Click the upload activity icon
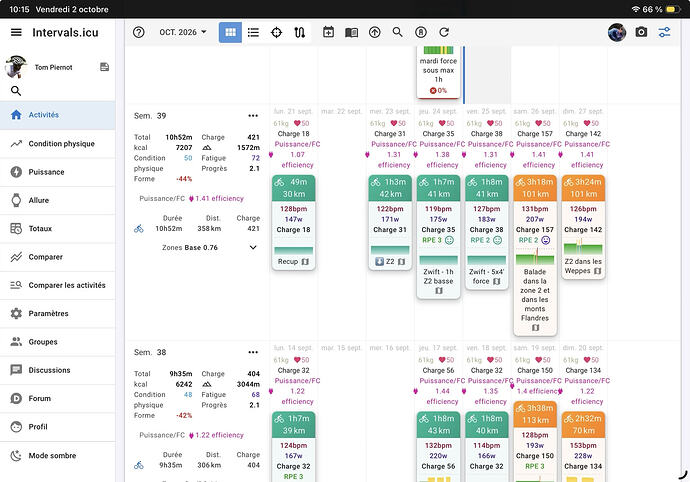 [x=374, y=32]
